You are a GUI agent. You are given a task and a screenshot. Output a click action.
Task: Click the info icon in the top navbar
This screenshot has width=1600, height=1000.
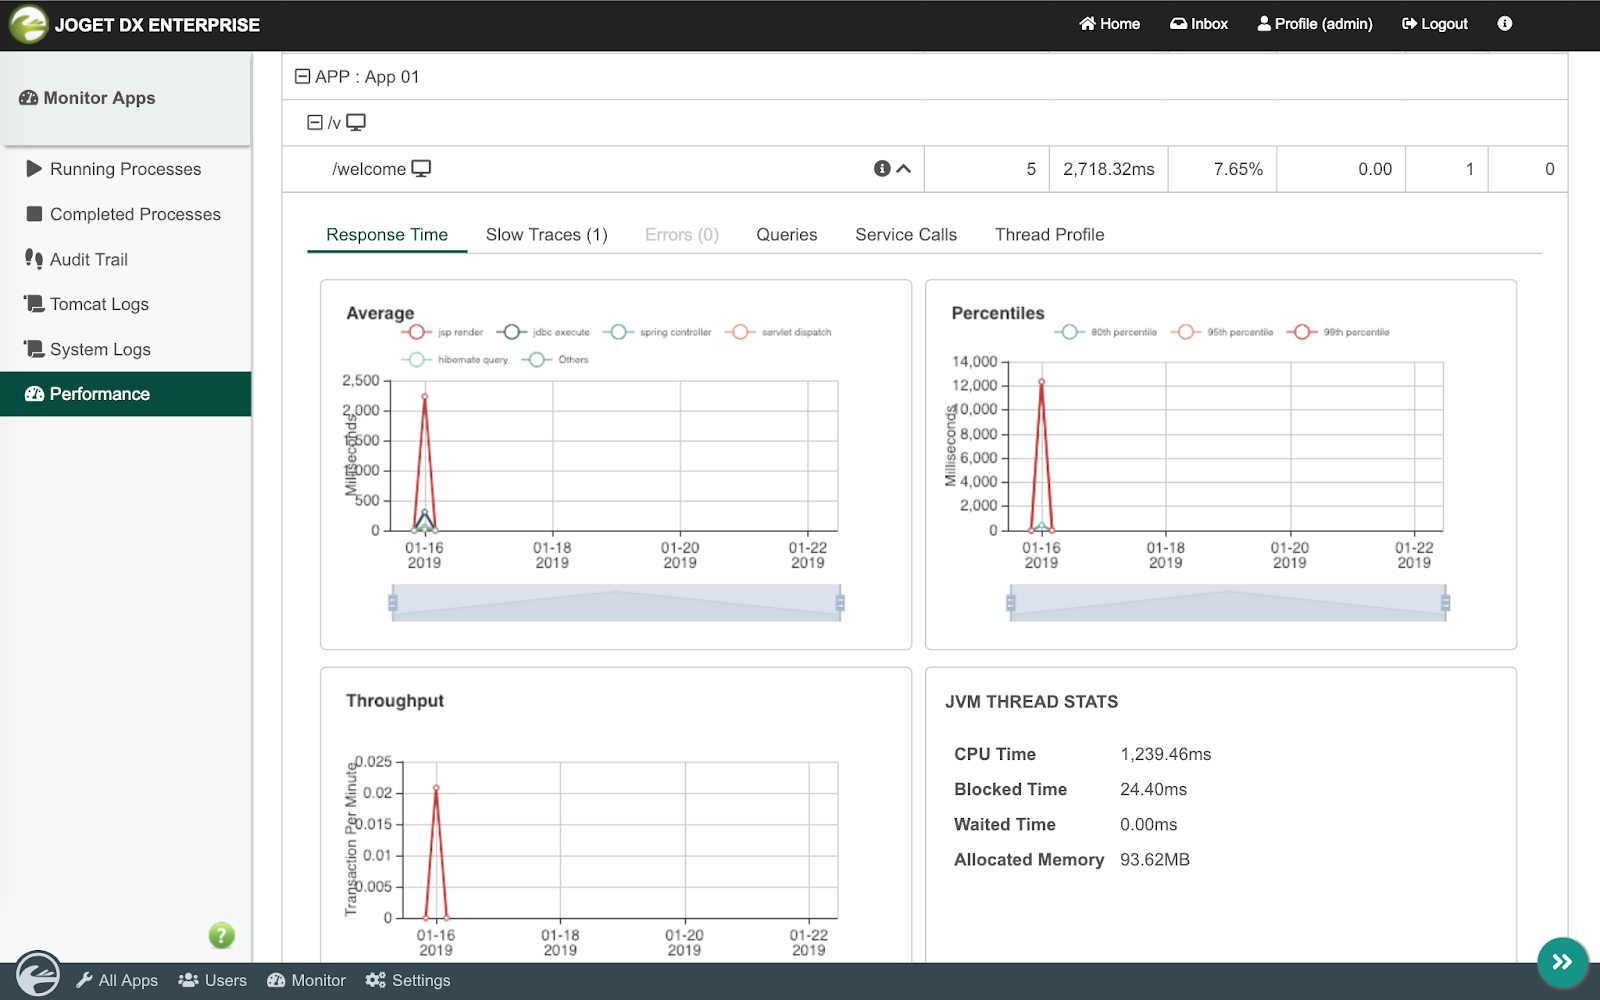click(1504, 24)
